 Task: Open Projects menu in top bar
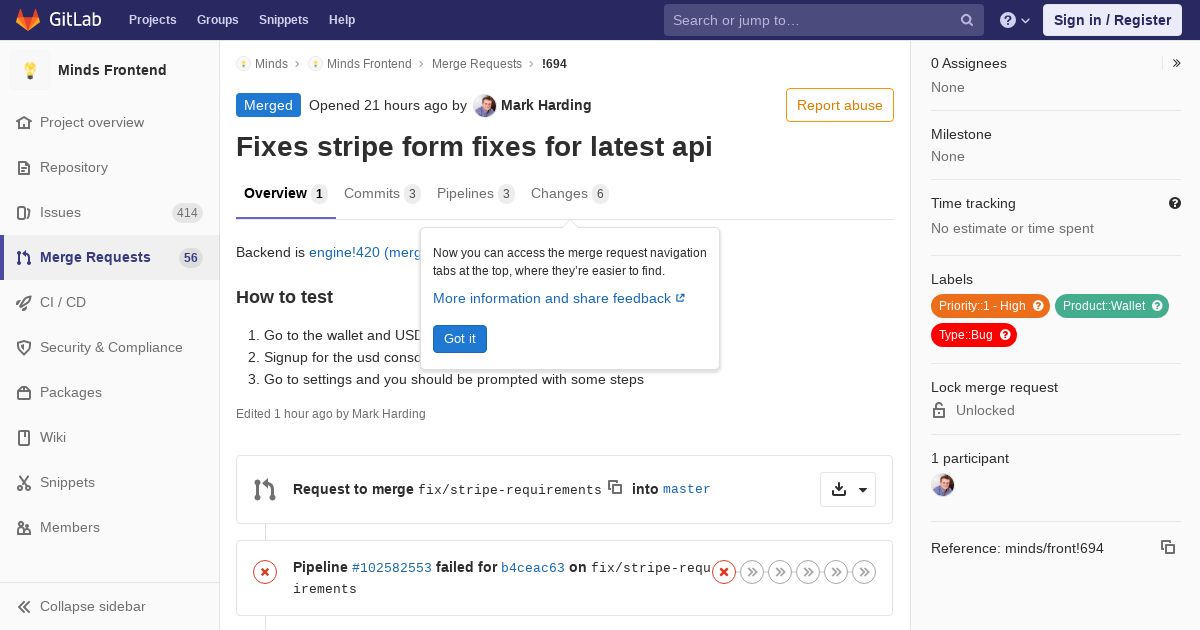pos(152,20)
